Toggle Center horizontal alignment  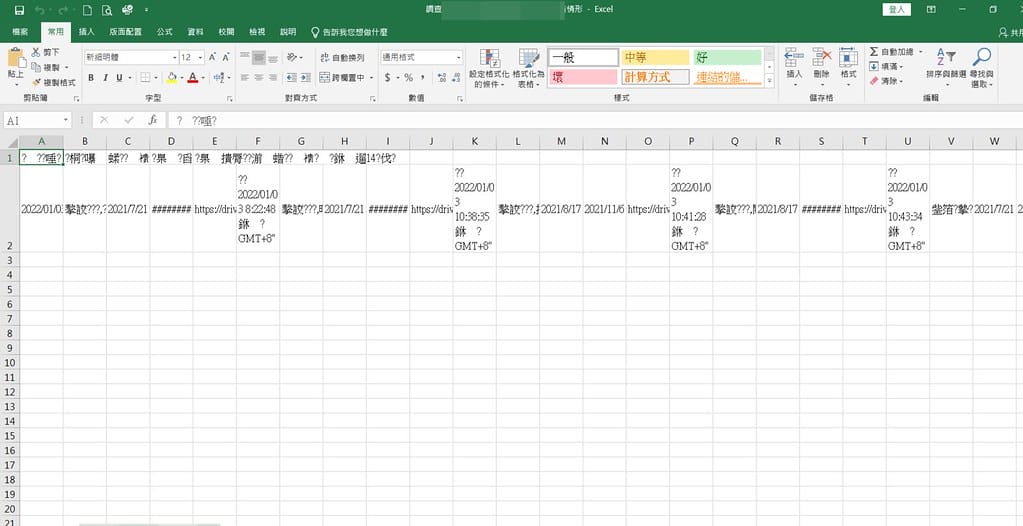point(259,78)
